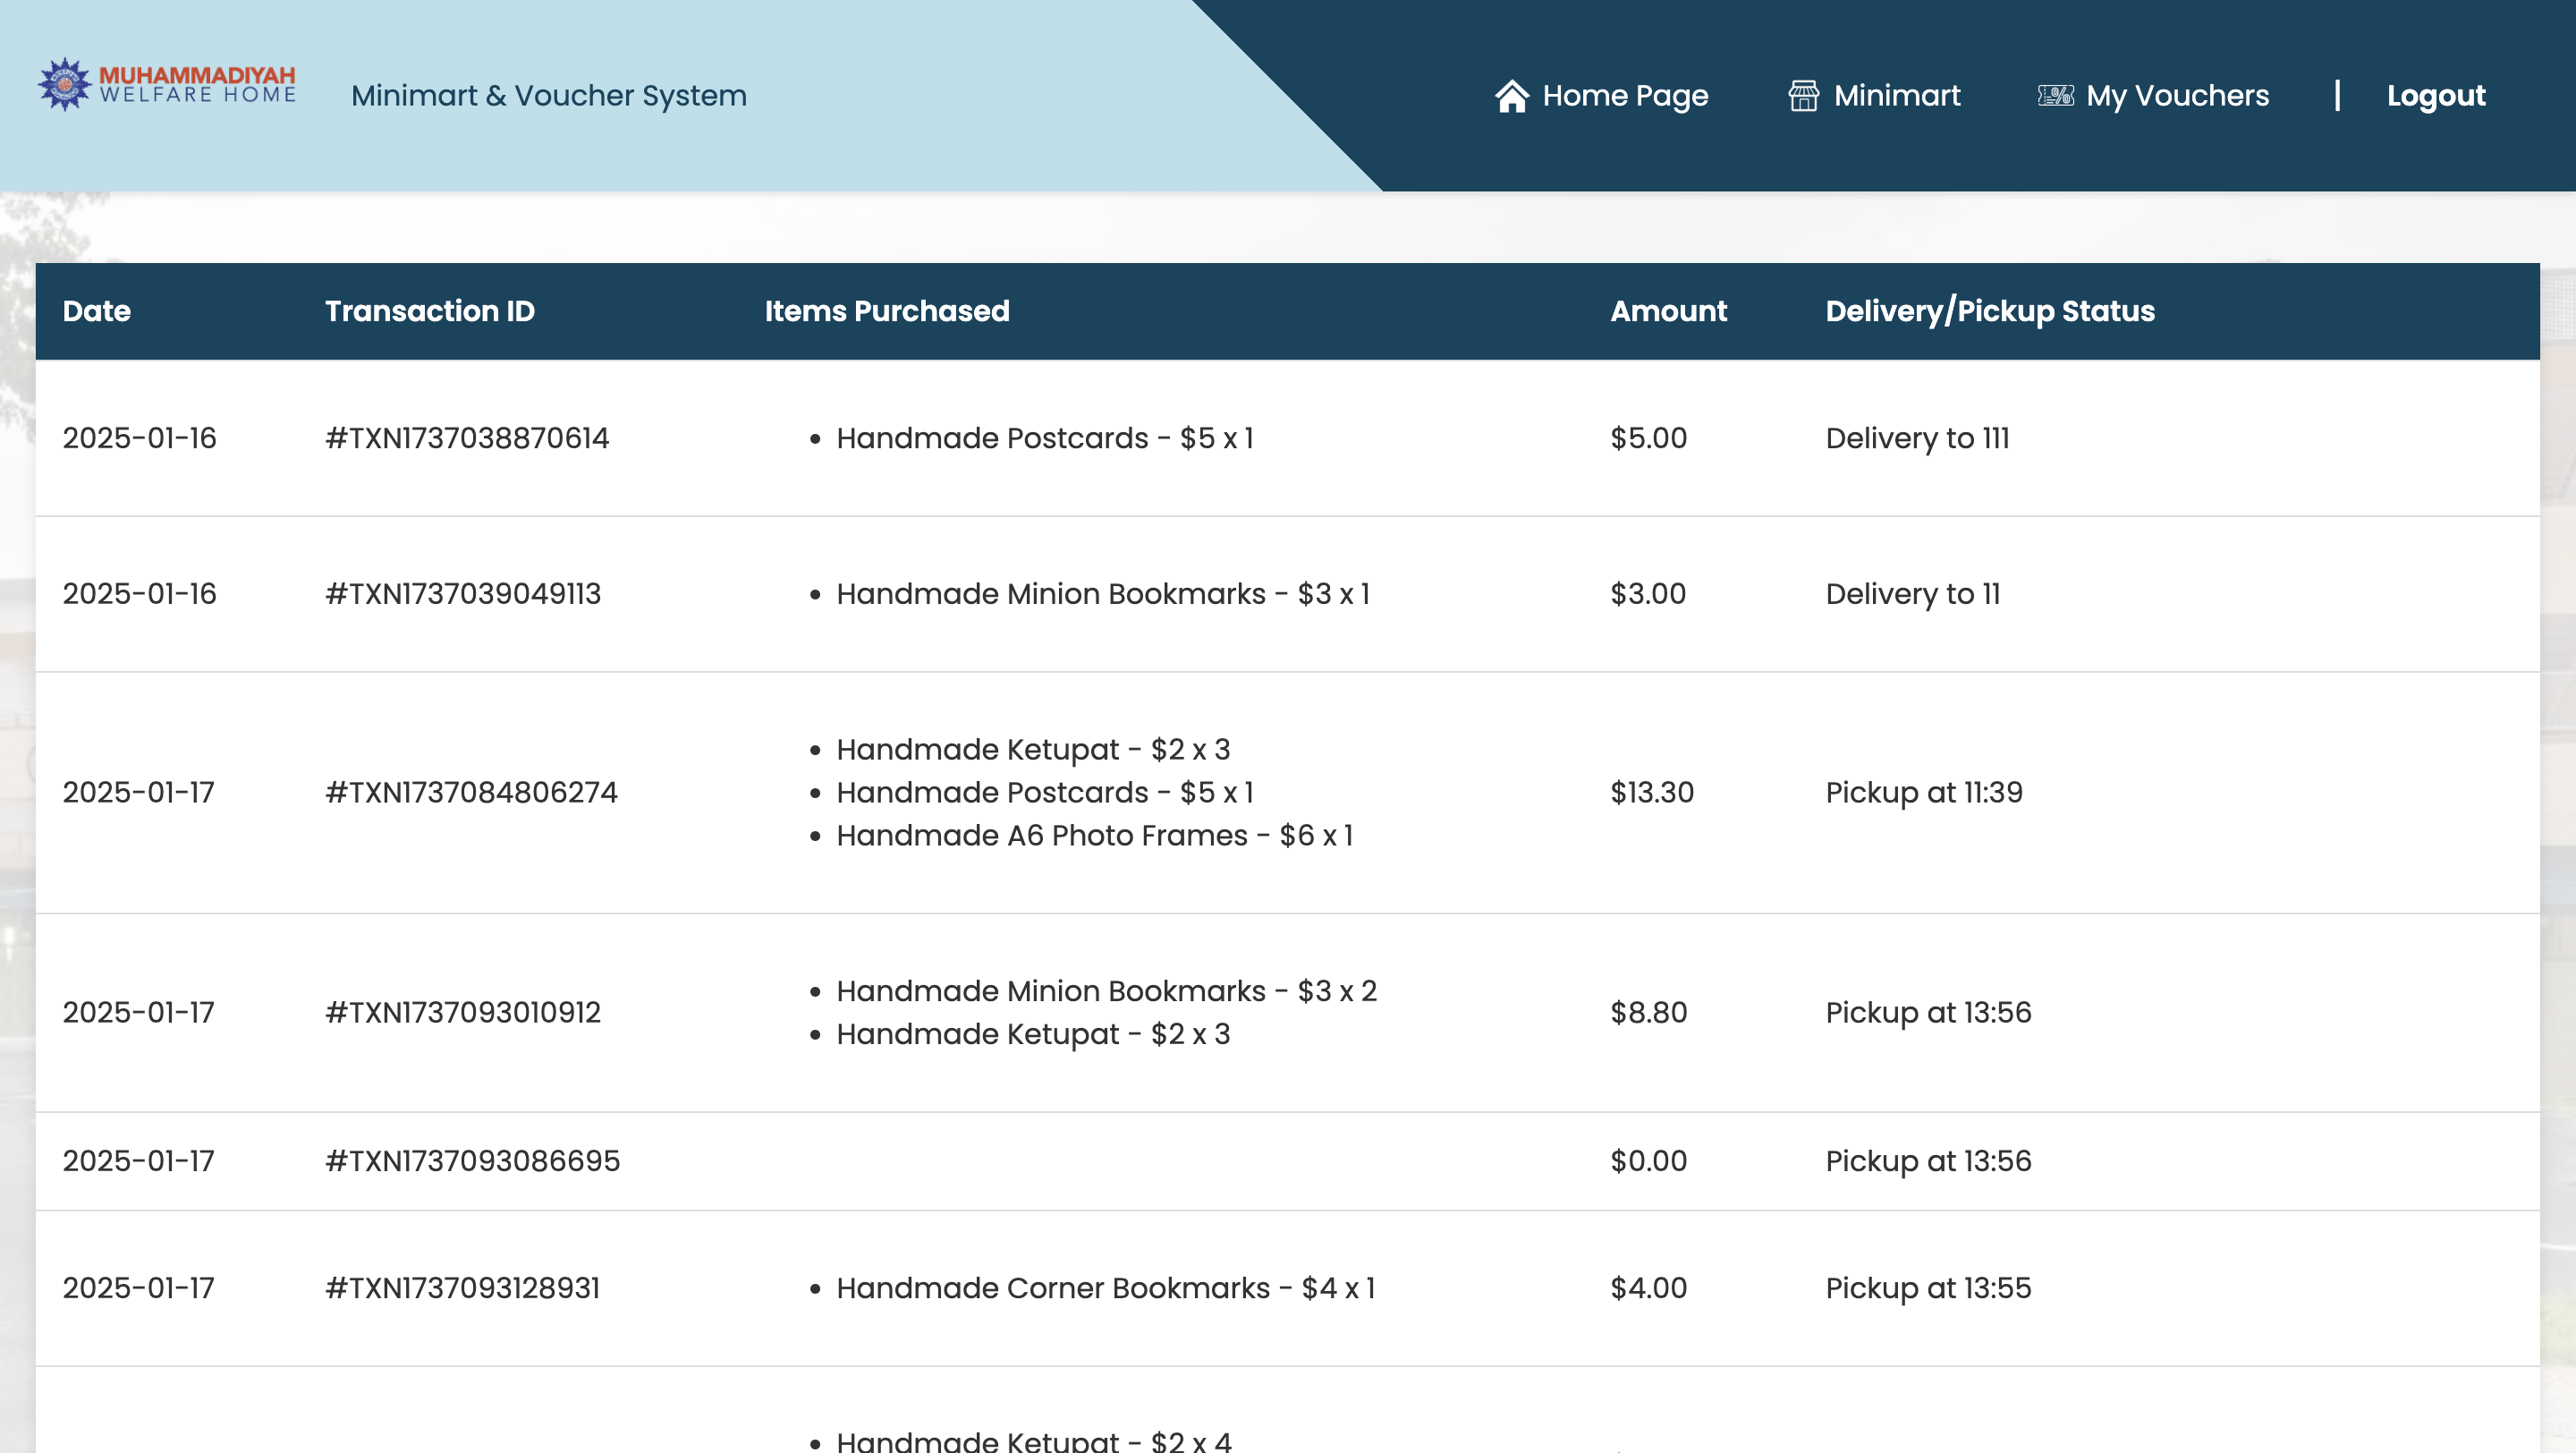
Task: Click the Handmade Corner Bookmarks item entry
Action: (x=1104, y=1288)
